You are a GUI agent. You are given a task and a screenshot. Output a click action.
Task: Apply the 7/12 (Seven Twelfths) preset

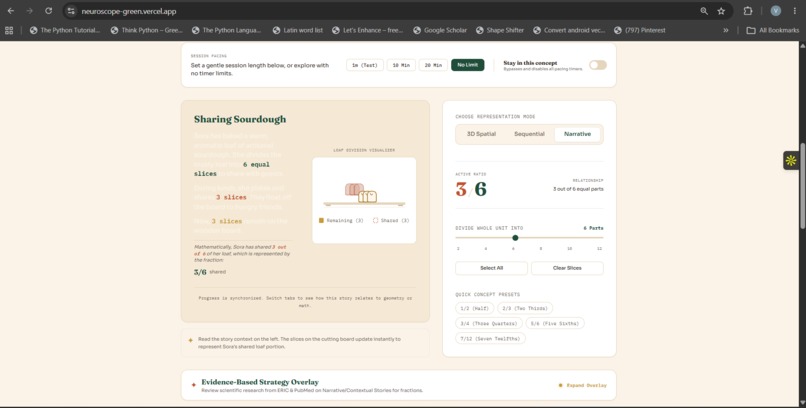(x=490, y=339)
